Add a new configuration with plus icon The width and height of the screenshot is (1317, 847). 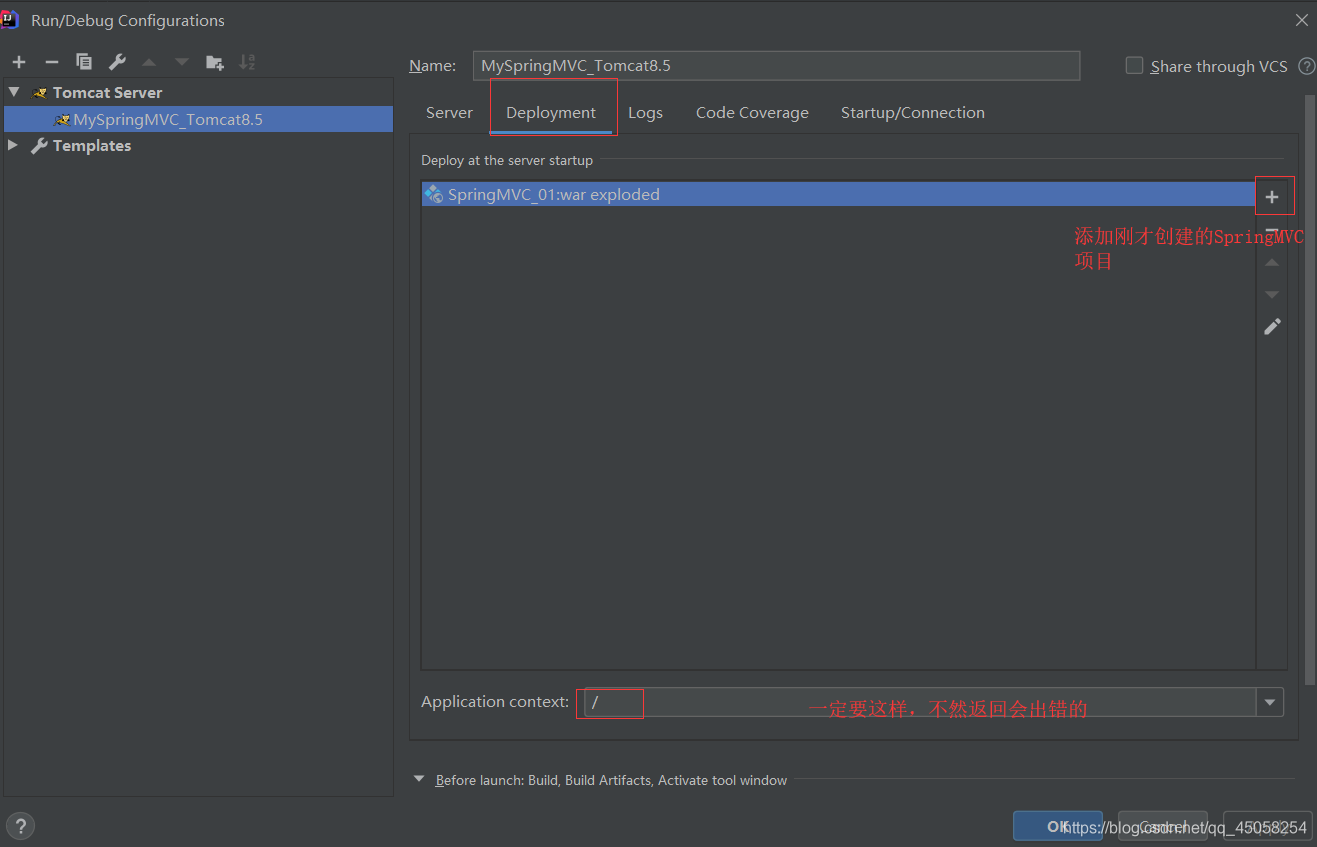tap(19, 62)
